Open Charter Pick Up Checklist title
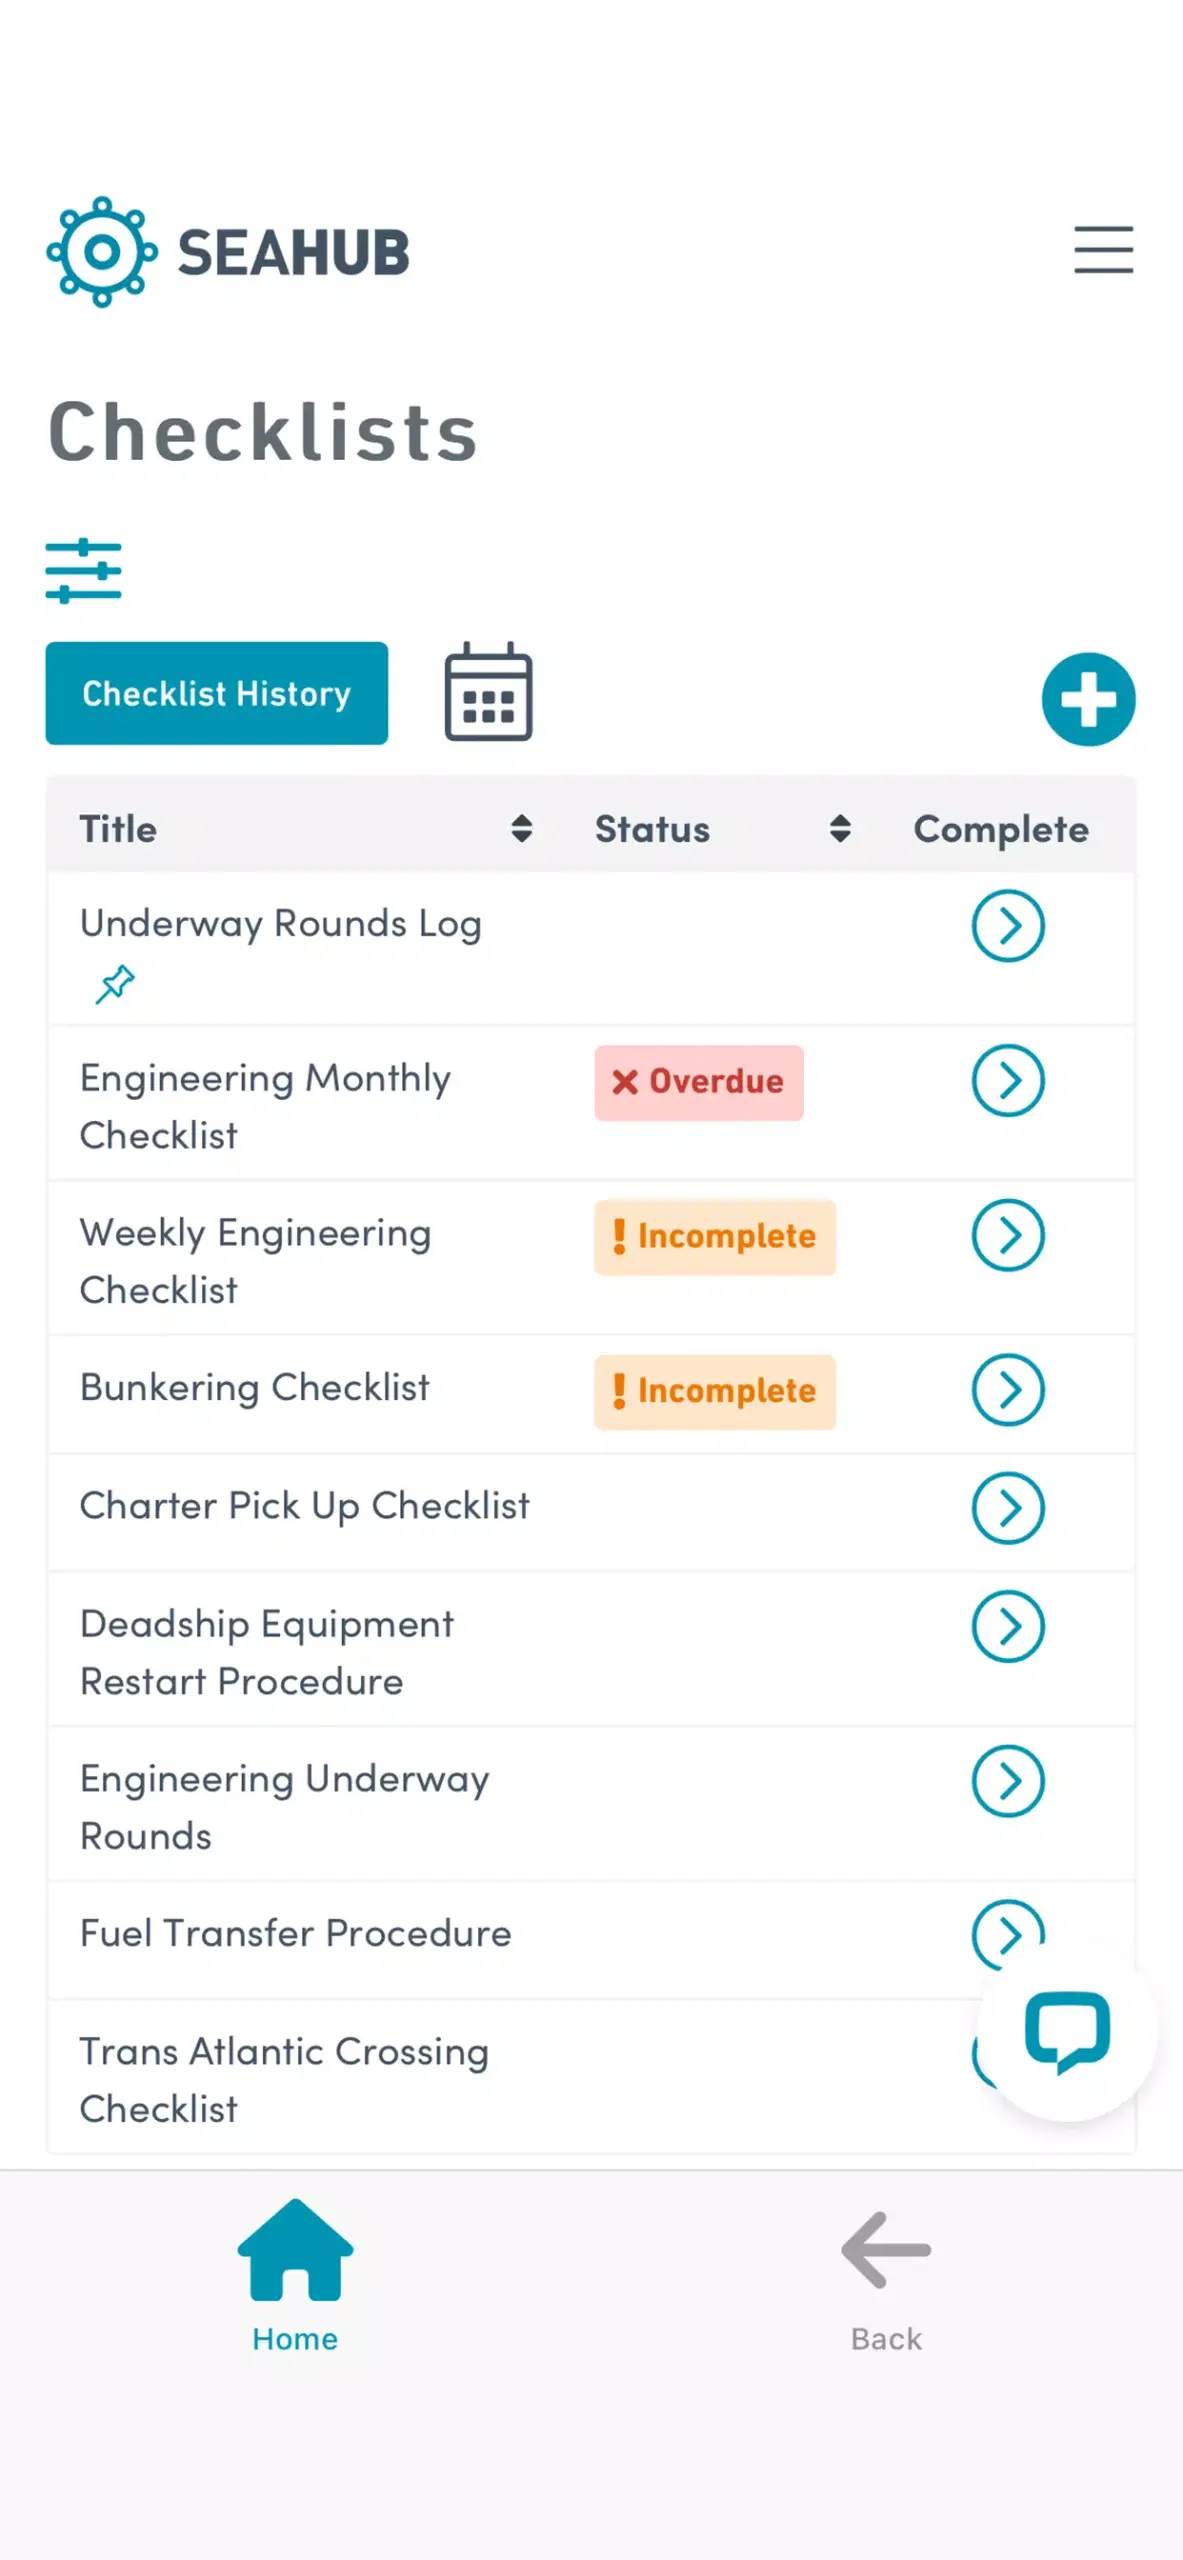This screenshot has height=2560, width=1183. [304, 1506]
